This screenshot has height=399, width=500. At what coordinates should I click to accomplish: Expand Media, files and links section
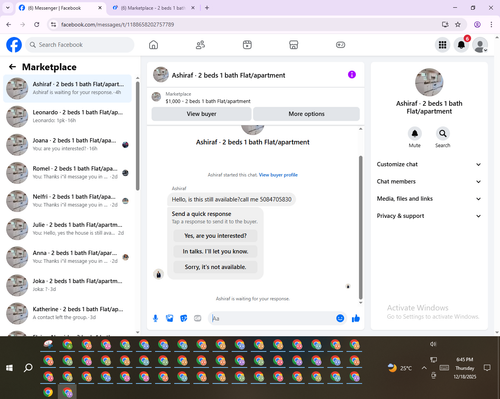tap(429, 199)
